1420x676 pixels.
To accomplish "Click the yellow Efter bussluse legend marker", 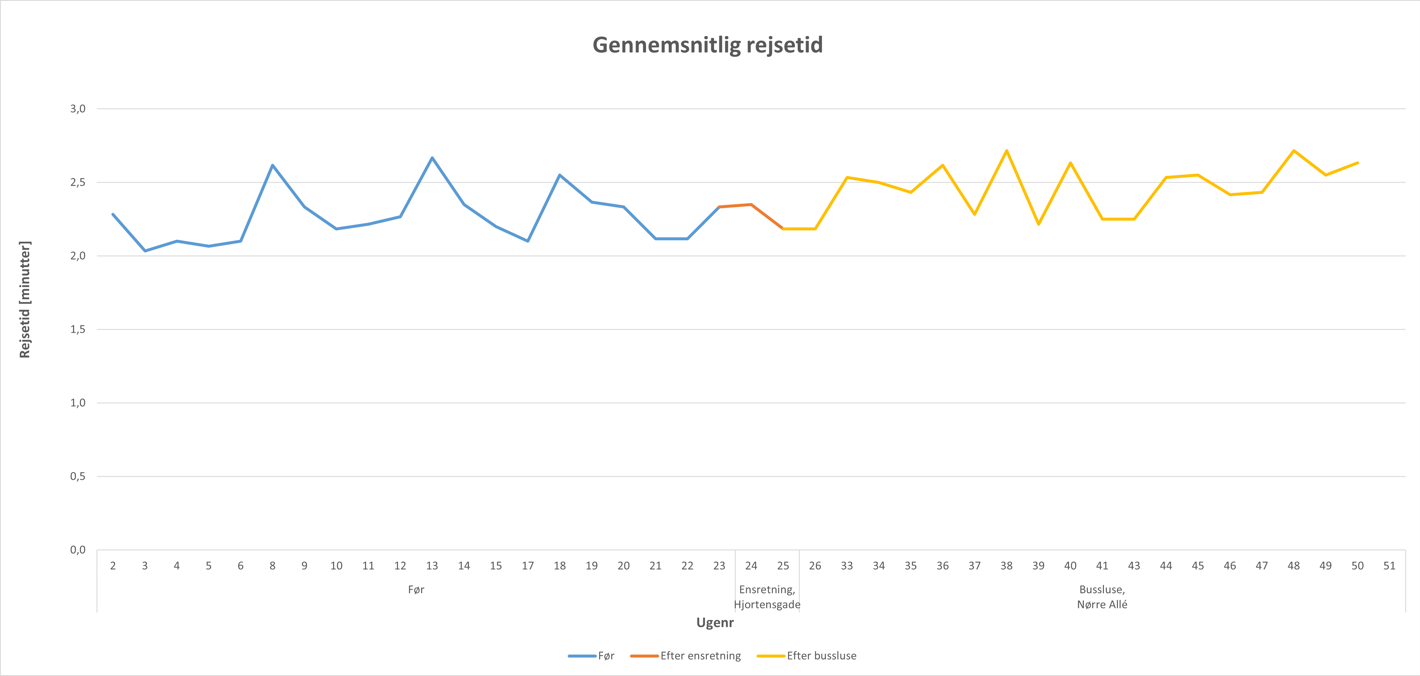I will [x=769, y=656].
